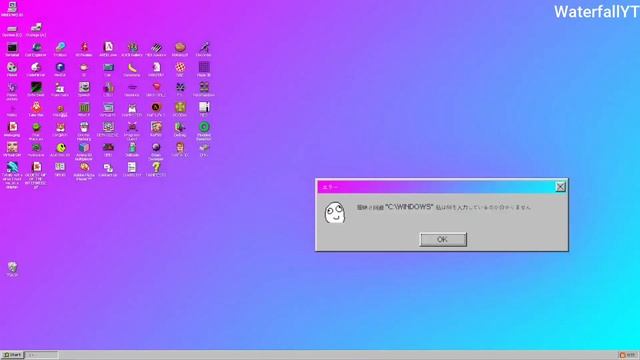
Task: Open the Start menu button
Action: pos(12,355)
